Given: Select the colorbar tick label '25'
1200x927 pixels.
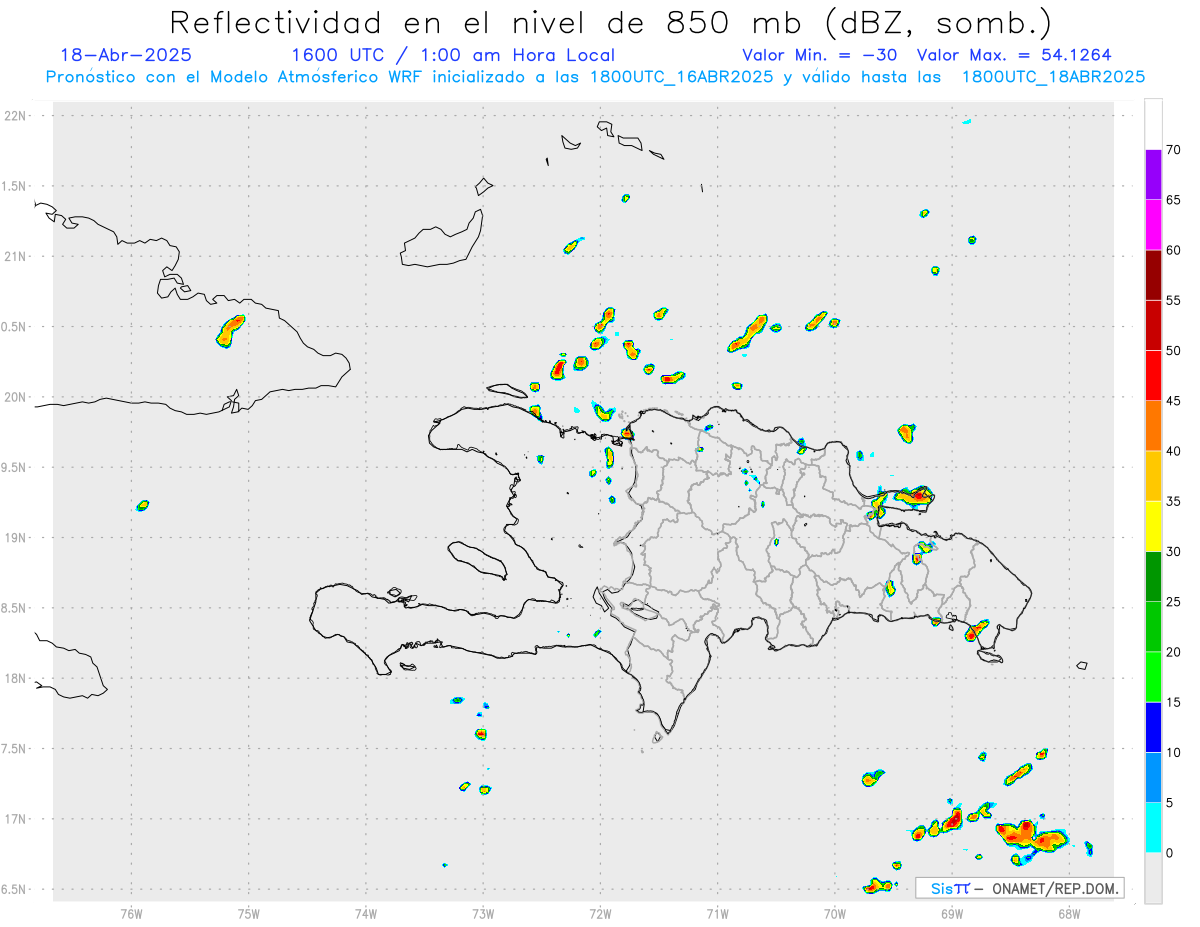Looking at the screenshot, I should (1174, 602).
